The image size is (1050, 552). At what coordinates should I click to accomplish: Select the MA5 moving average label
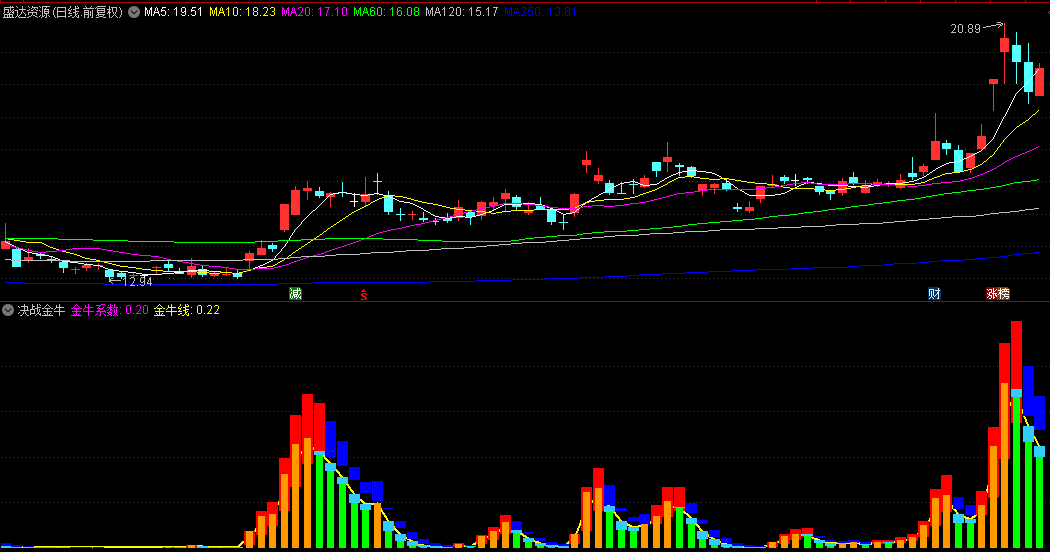(x=173, y=12)
